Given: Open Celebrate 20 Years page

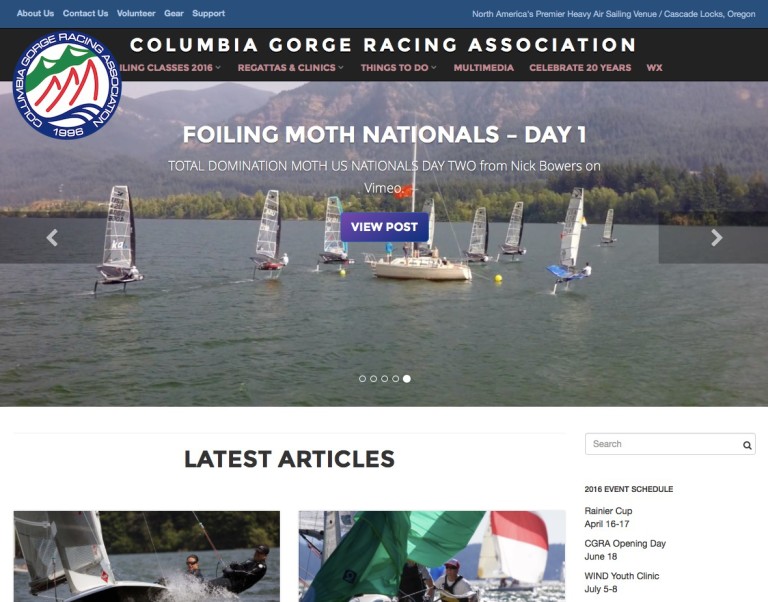Looking at the screenshot, I should coord(580,68).
